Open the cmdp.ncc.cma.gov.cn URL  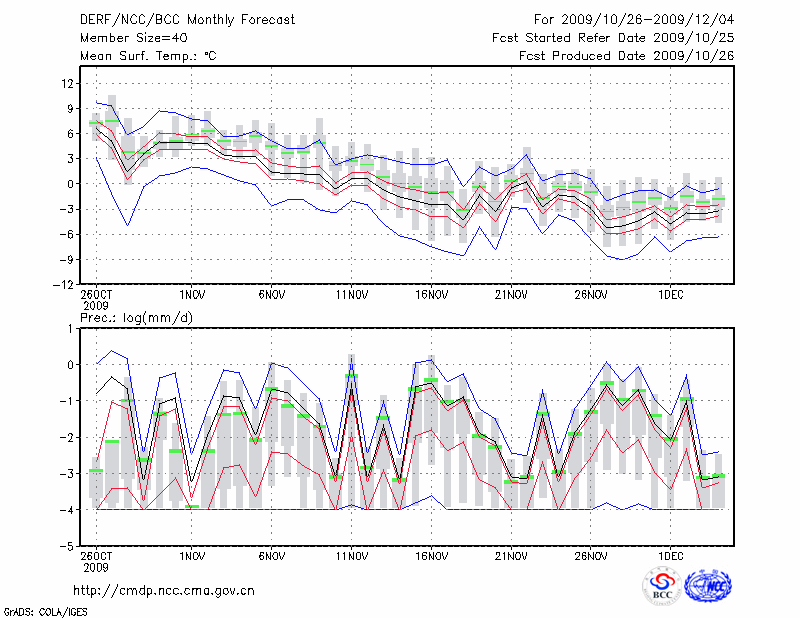coord(164,590)
